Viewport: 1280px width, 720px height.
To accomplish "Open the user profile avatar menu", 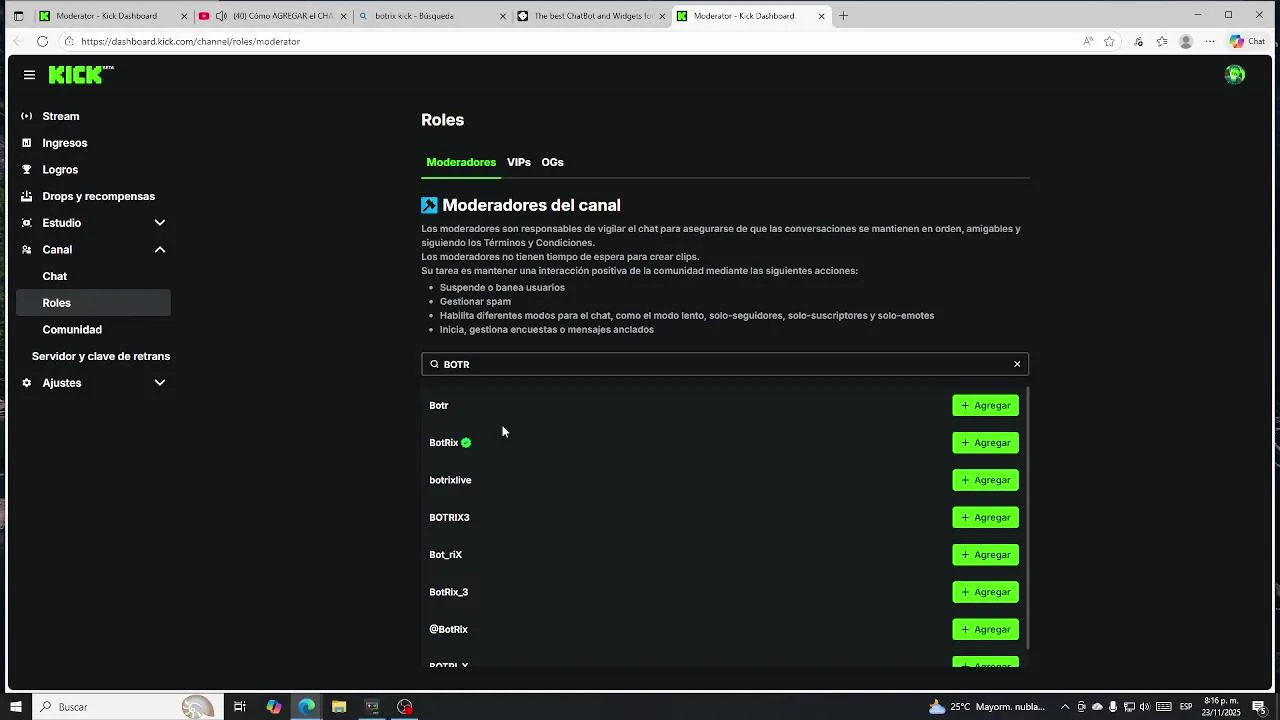I will pos(1235,75).
